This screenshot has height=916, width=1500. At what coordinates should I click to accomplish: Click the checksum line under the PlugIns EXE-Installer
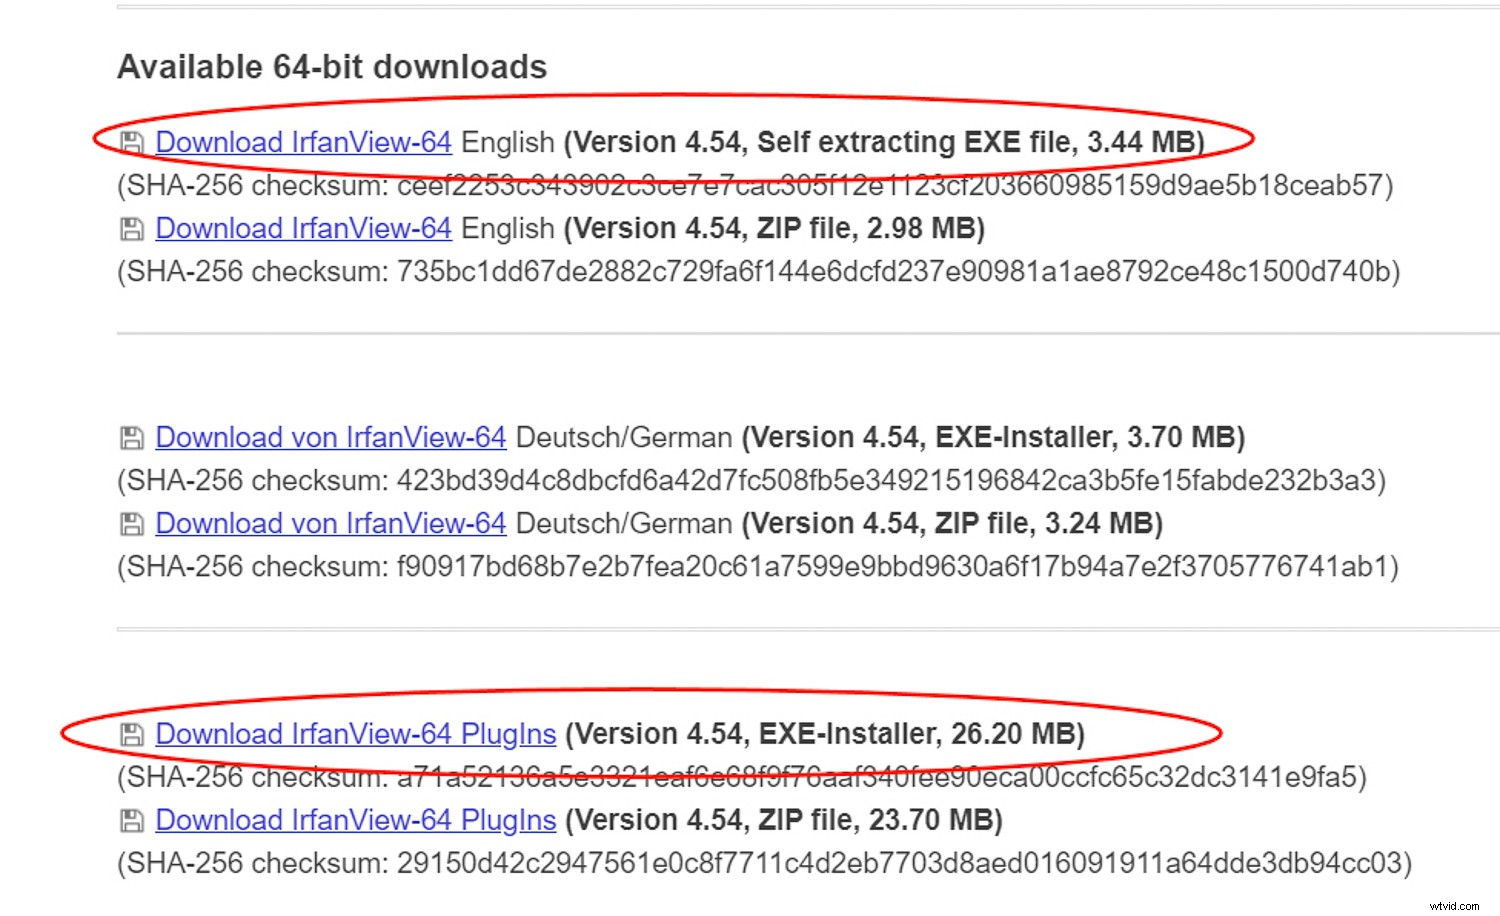coord(741,778)
